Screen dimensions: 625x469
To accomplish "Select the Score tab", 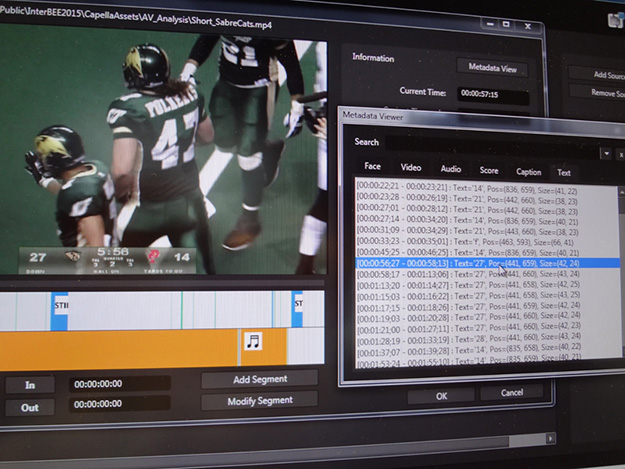I will coord(489,171).
